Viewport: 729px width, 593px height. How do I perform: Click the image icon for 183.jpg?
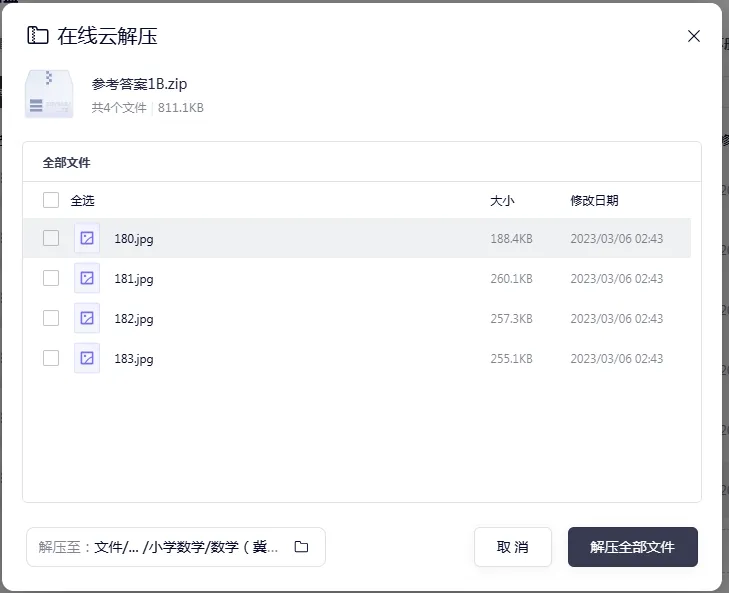87,358
